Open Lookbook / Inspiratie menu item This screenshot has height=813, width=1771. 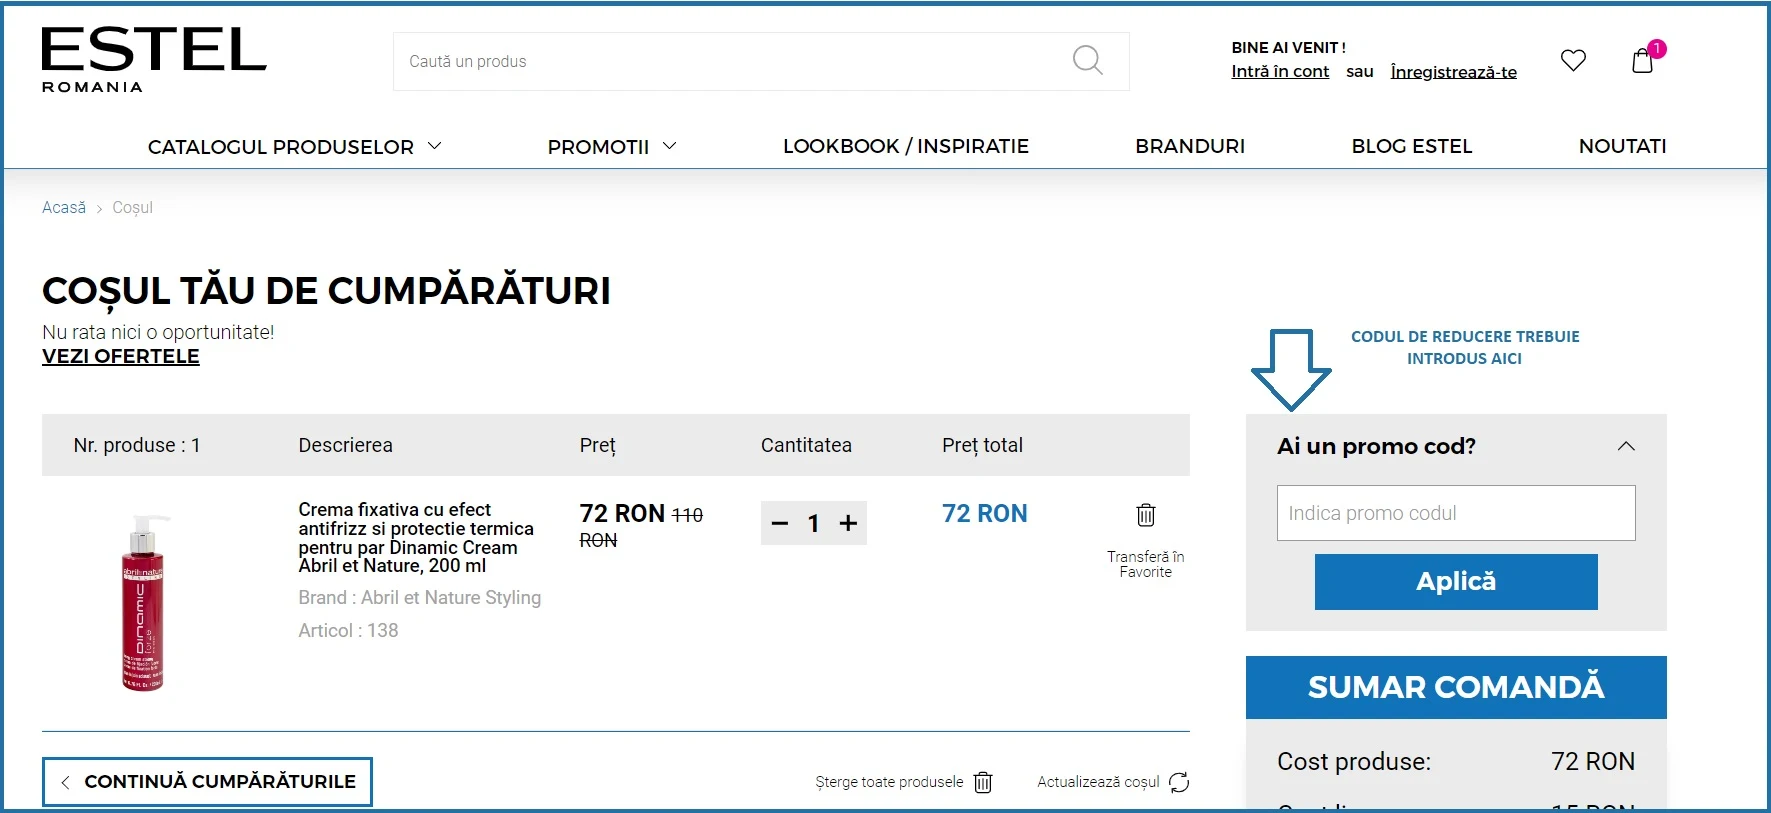pyautogui.click(x=906, y=146)
